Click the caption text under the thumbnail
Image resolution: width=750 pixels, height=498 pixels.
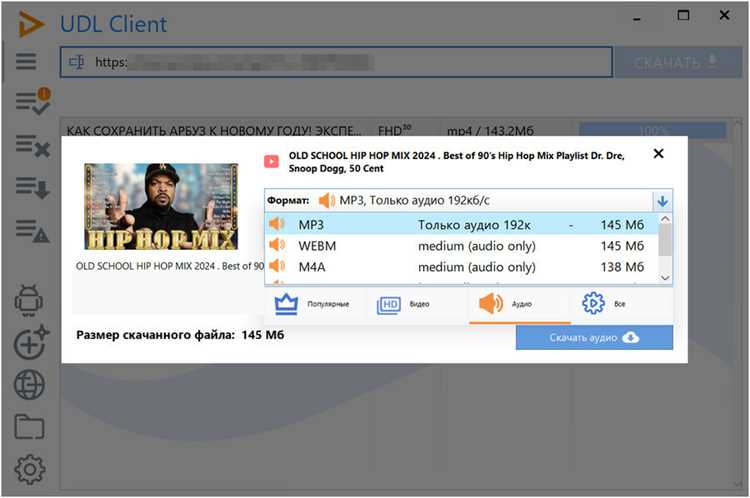(170, 266)
